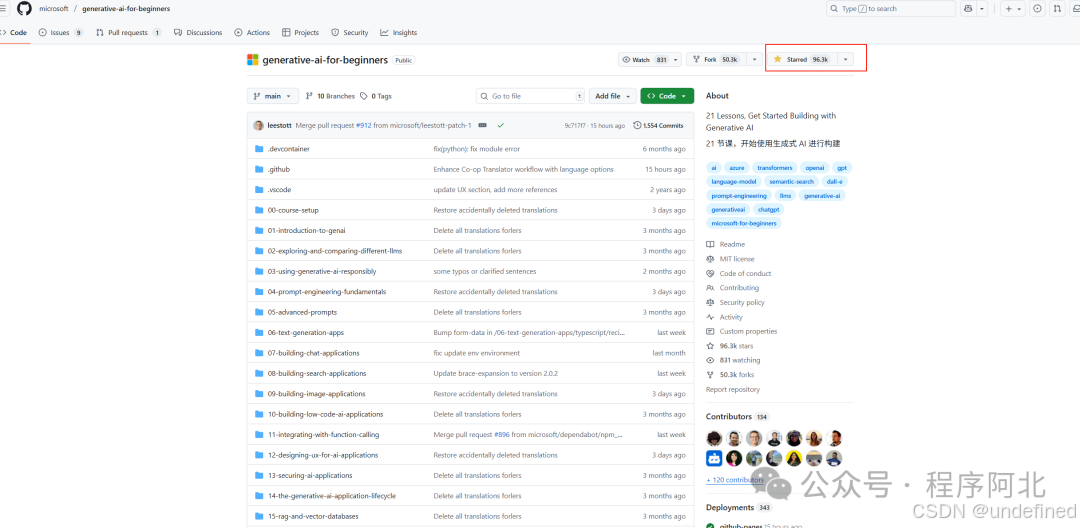Click the eye icon next to 831 watching
The width and height of the screenshot is (1080, 528).
click(710, 360)
